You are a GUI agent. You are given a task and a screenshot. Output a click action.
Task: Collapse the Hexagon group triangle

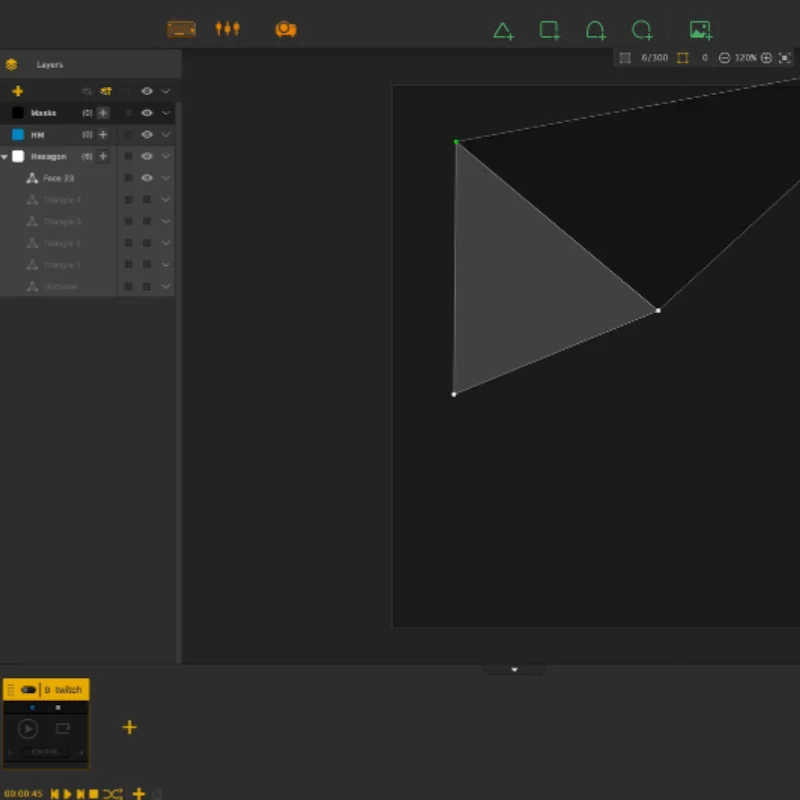tap(5, 157)
